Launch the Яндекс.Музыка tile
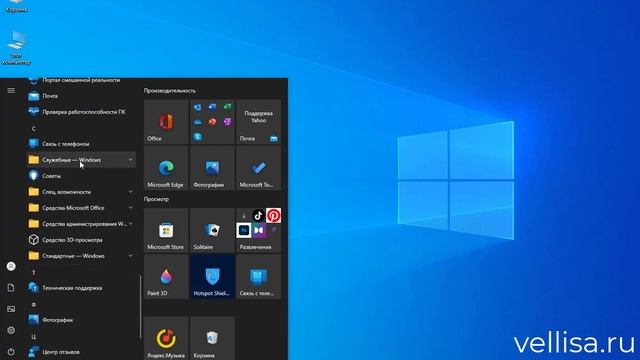Screen dimensions: 640x360 pos(166,338)
